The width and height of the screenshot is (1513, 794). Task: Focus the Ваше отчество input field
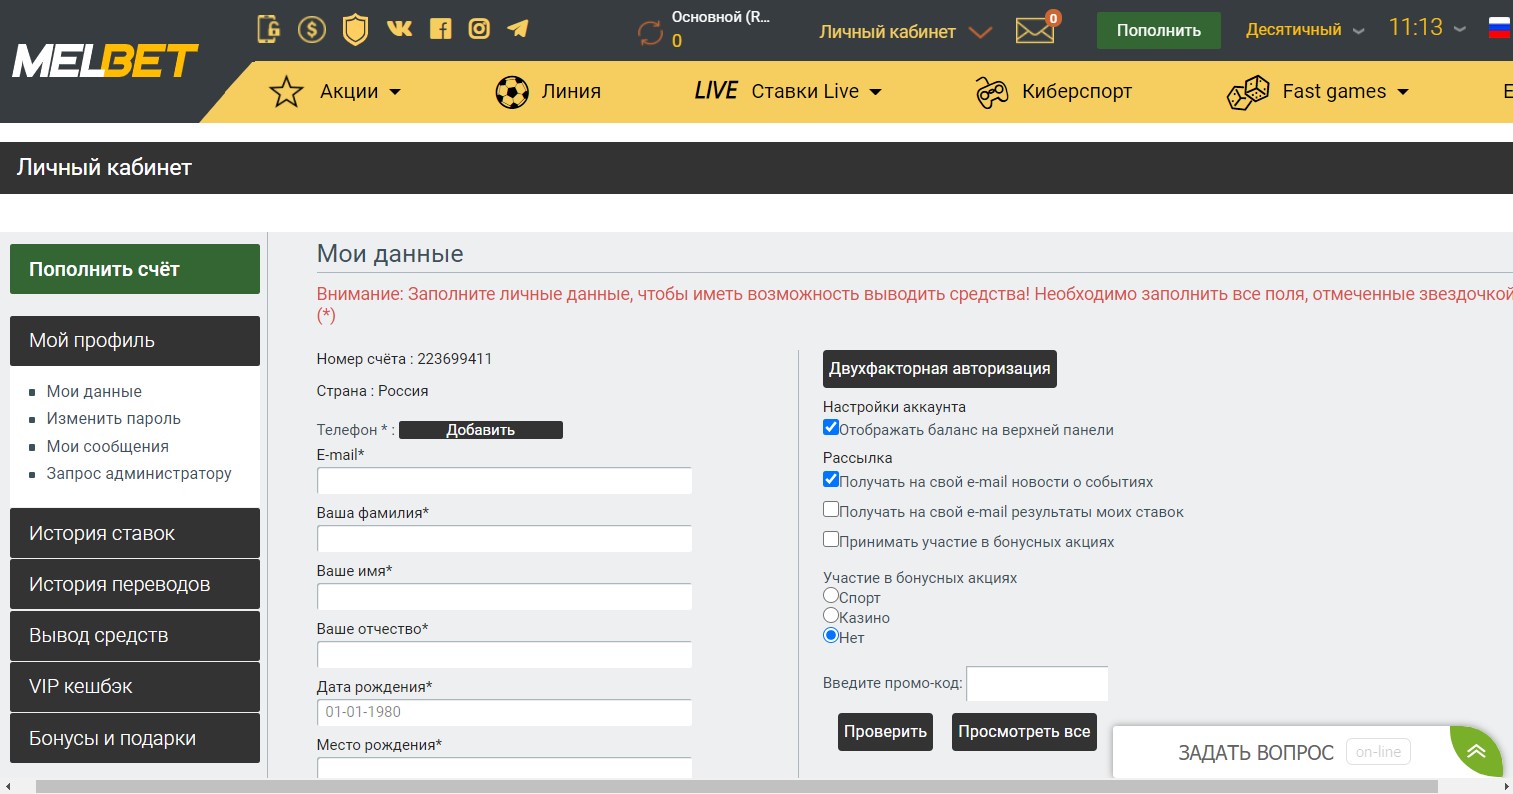[504, 655]
